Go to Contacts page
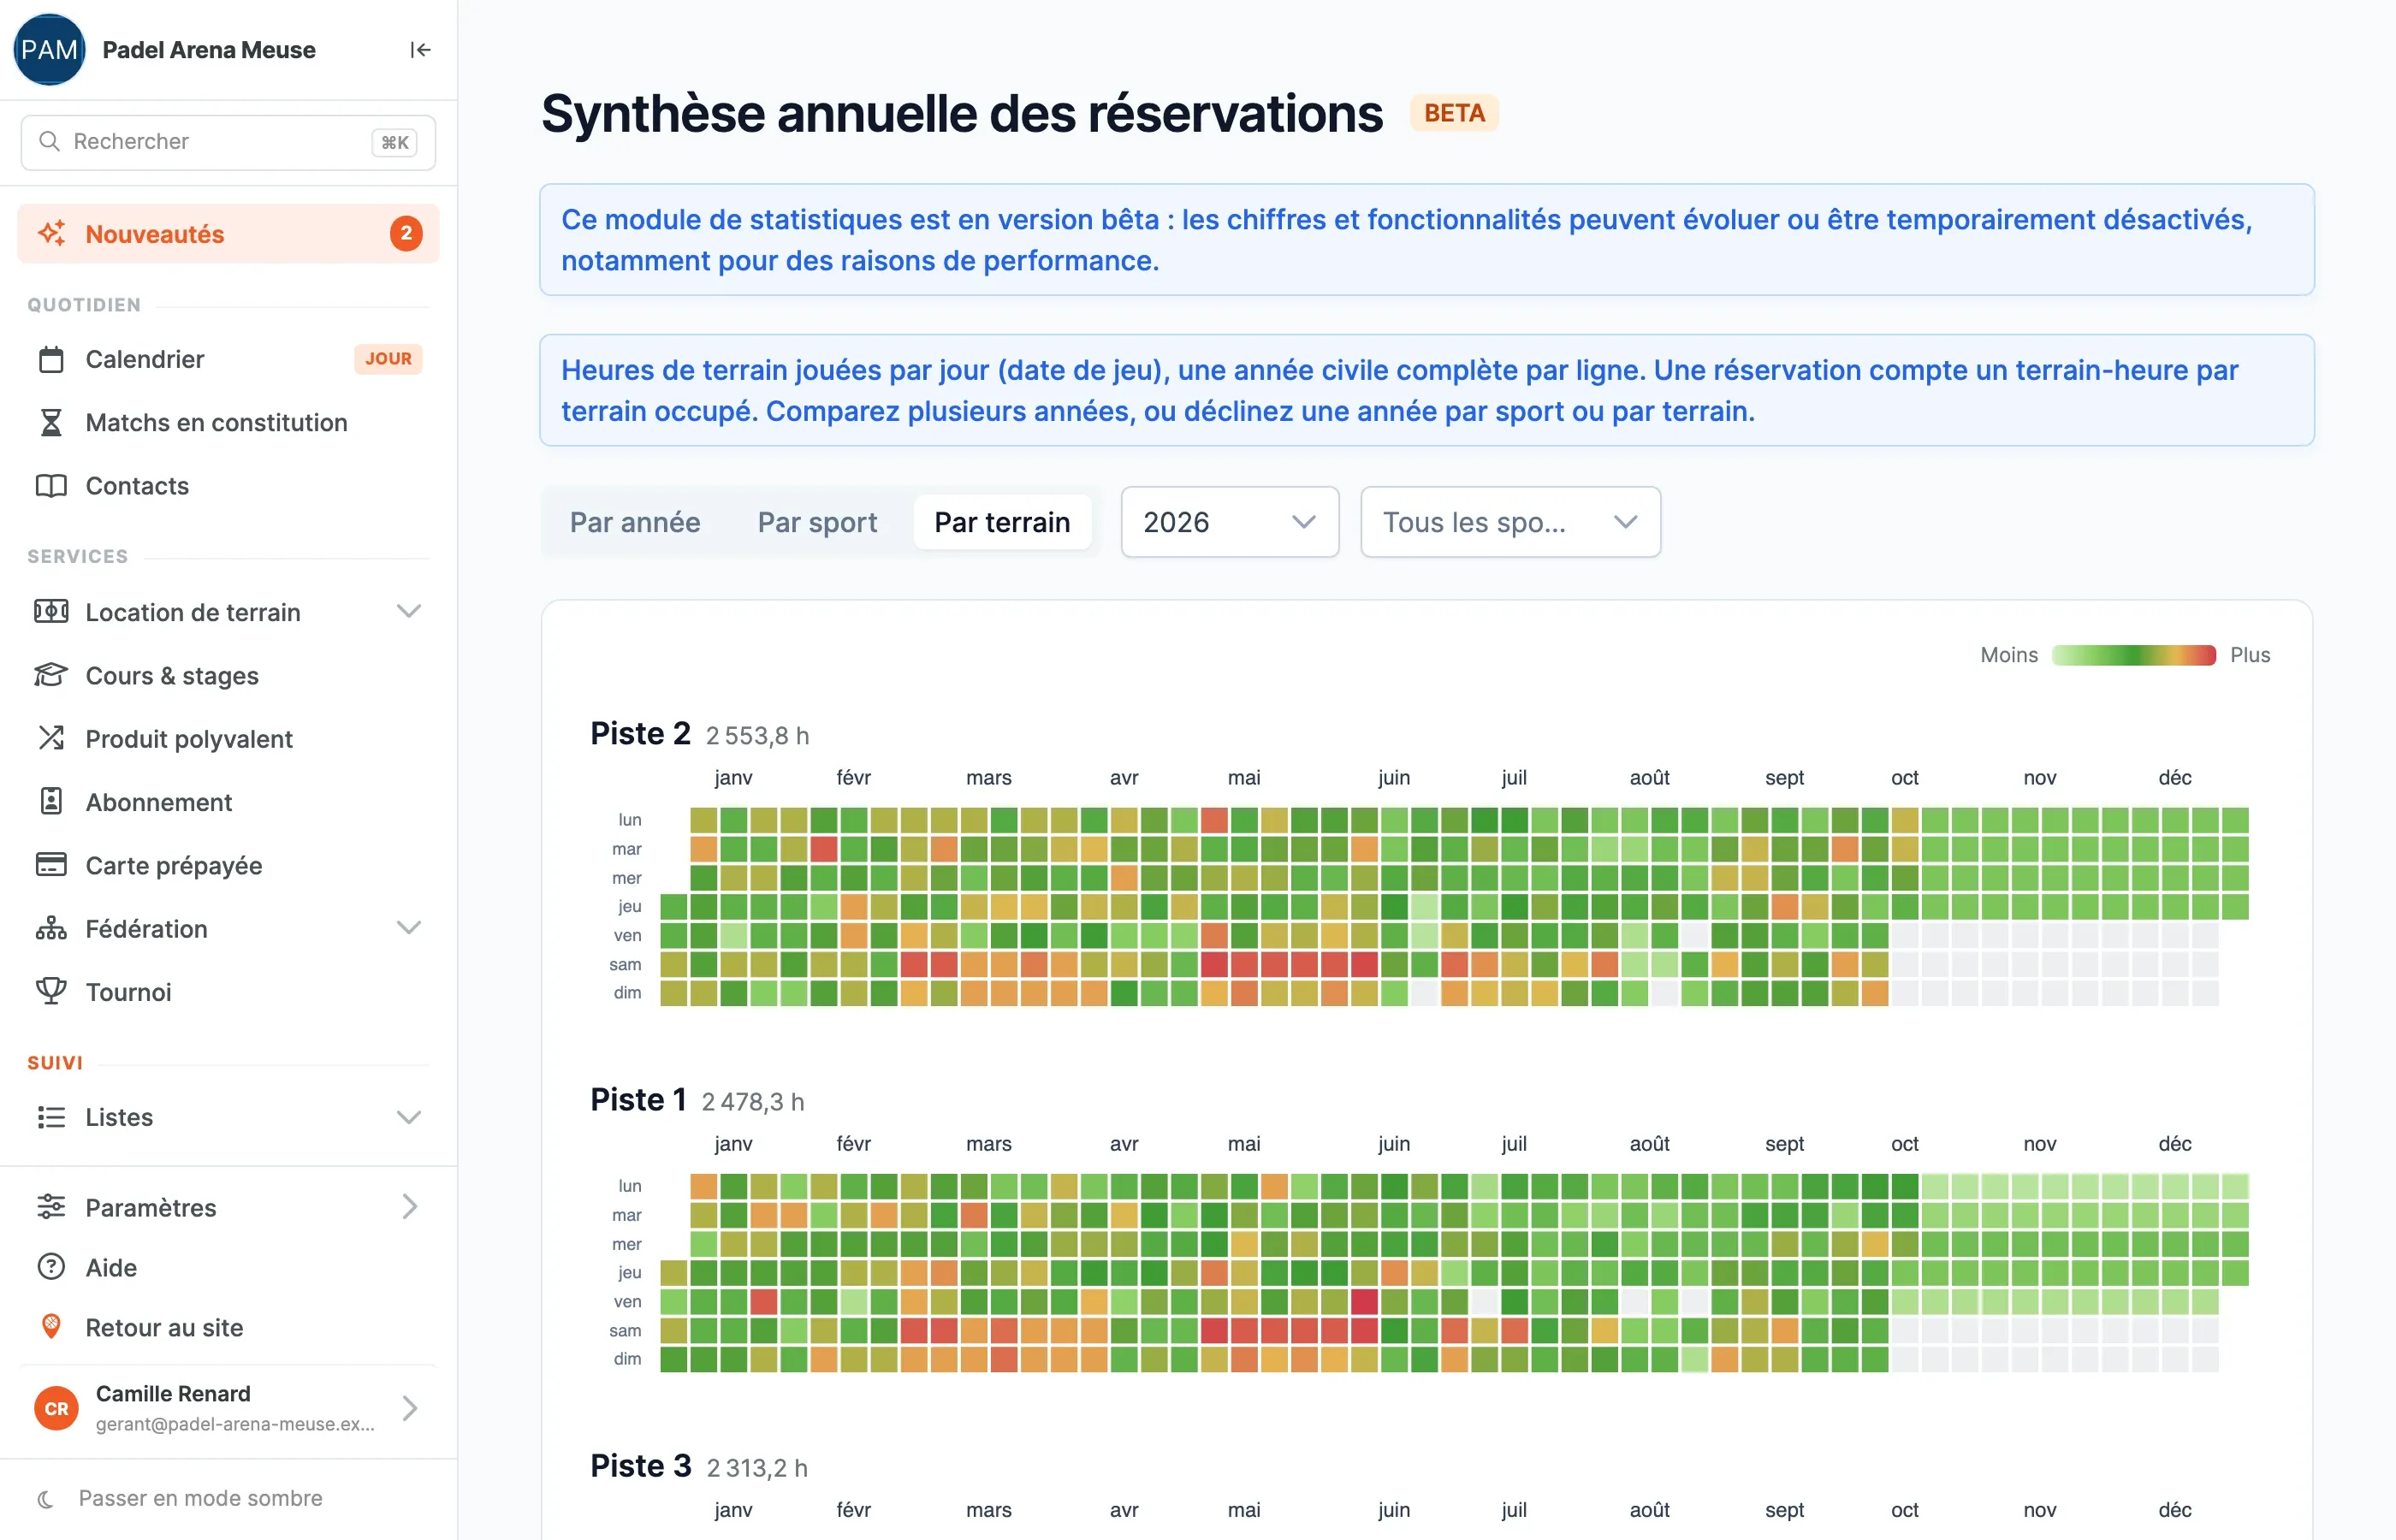This screenshot has height=1540, width=2396. tap(228, 486)
